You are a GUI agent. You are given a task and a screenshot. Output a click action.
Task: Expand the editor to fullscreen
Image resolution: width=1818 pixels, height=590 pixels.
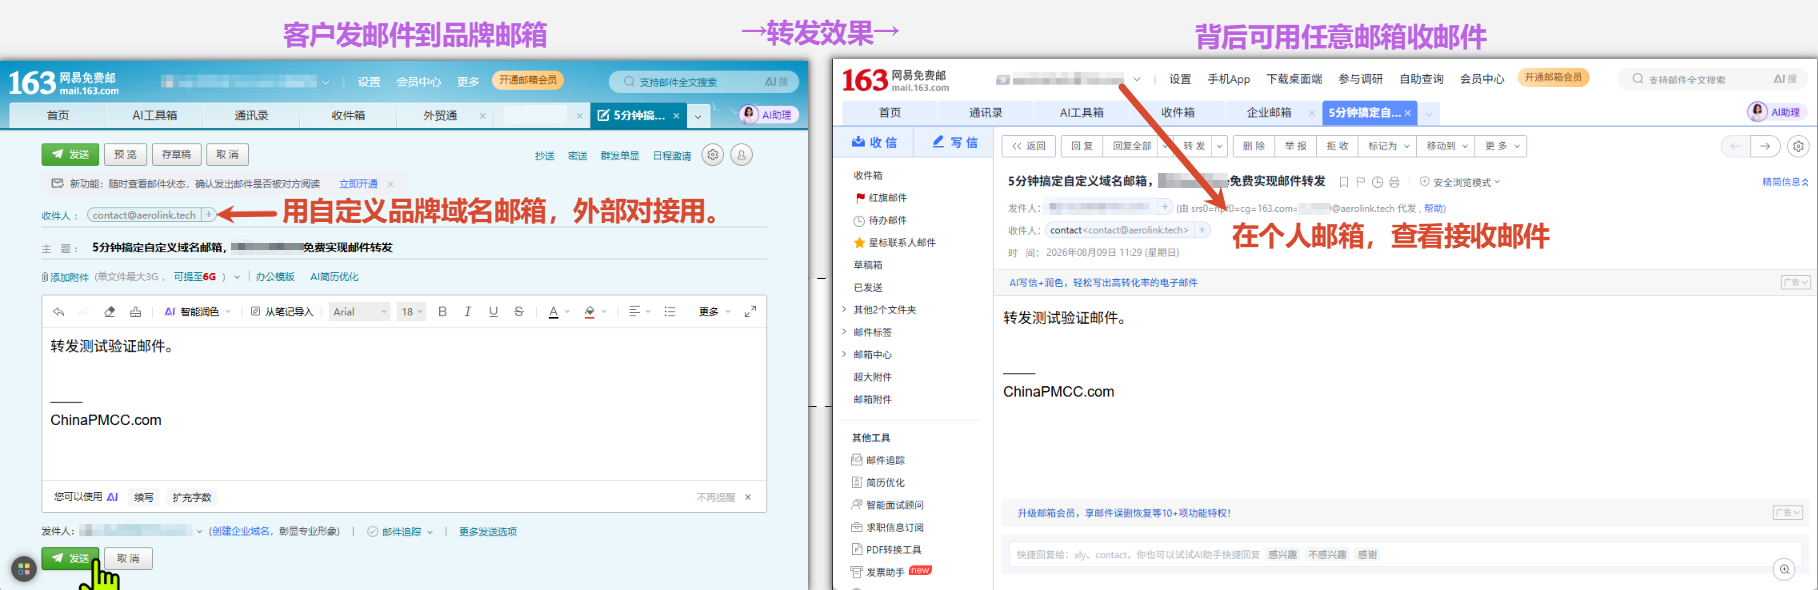[x=750, y=312]
